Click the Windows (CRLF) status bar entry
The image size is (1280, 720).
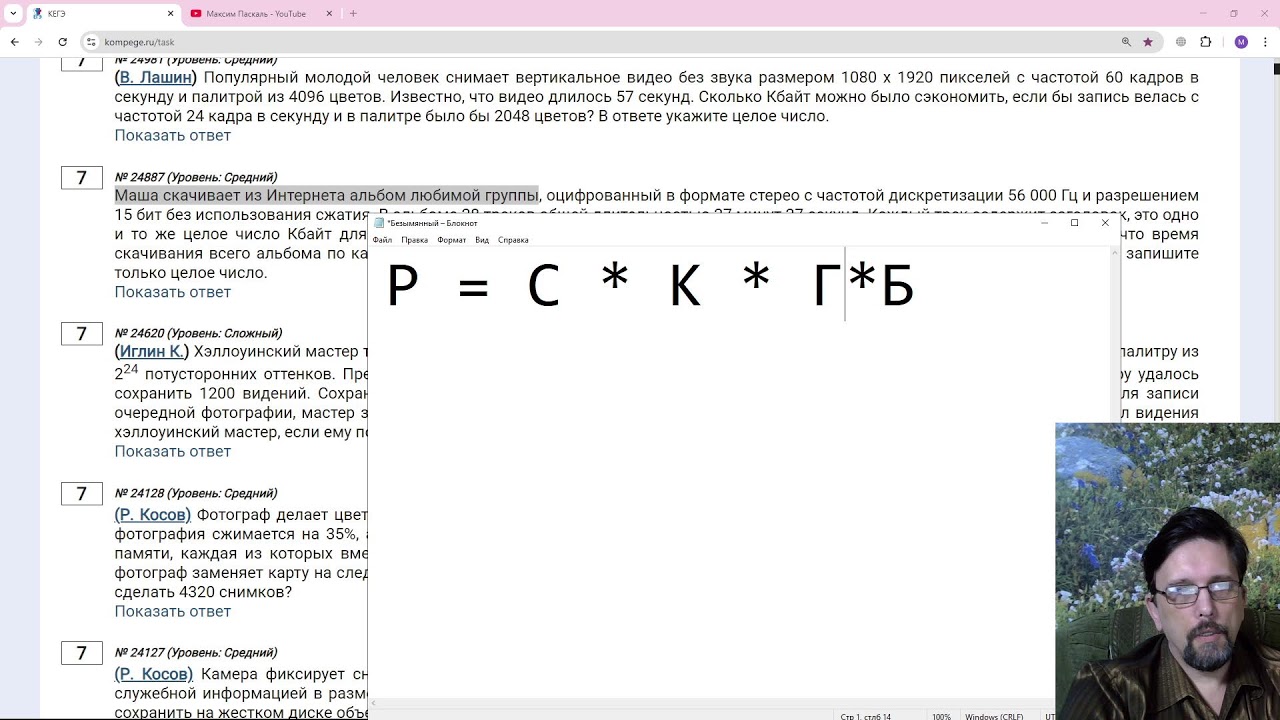click(994, 716)
